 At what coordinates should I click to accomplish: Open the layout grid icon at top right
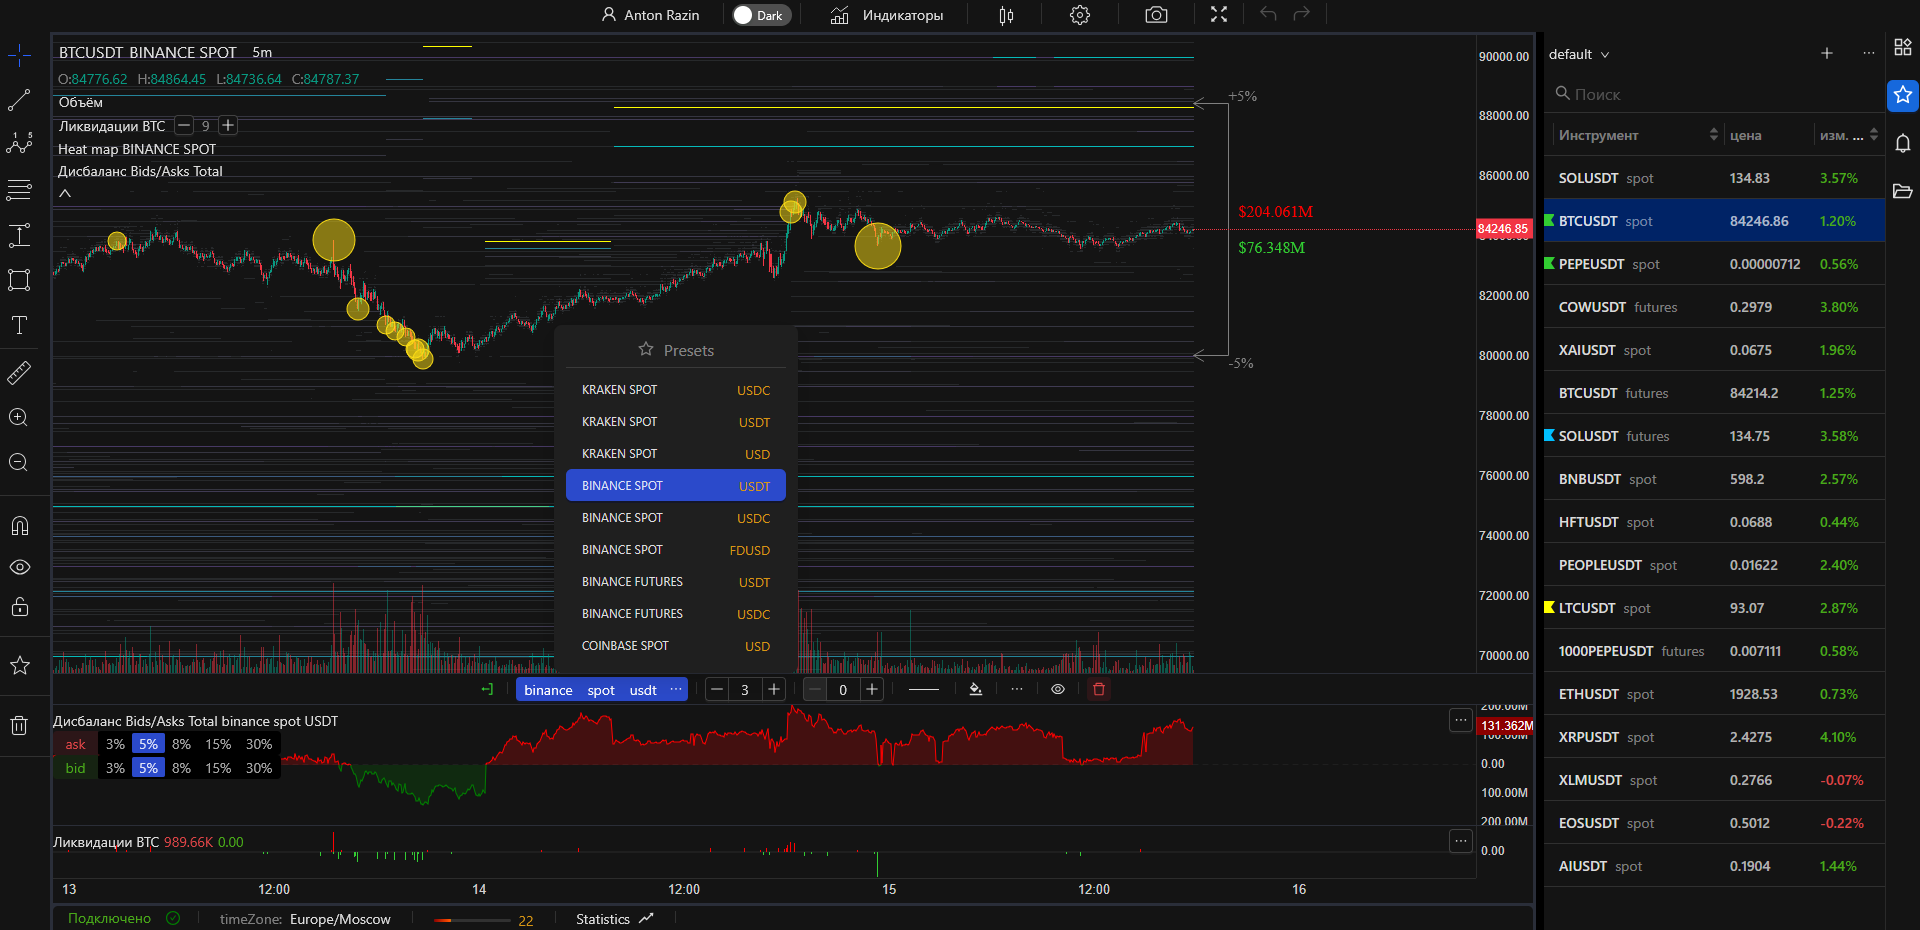pyautogui.click(x=1903, y=47)
